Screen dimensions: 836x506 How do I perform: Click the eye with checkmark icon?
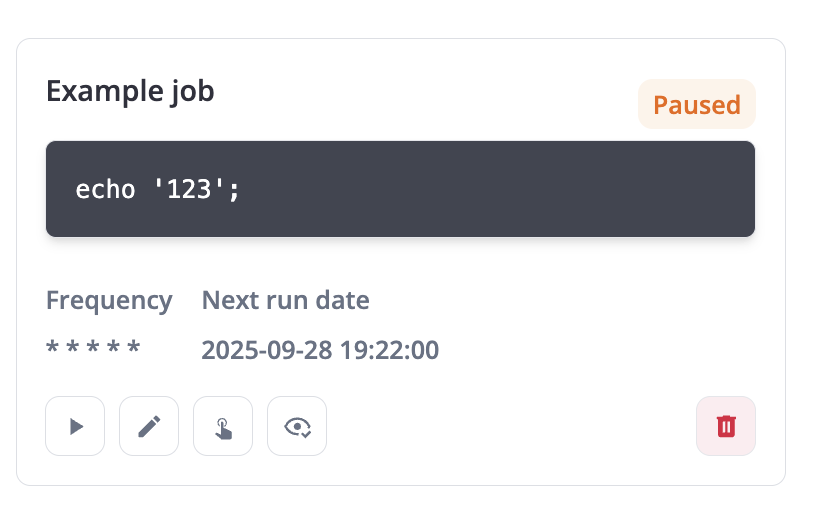coord(297,427)
